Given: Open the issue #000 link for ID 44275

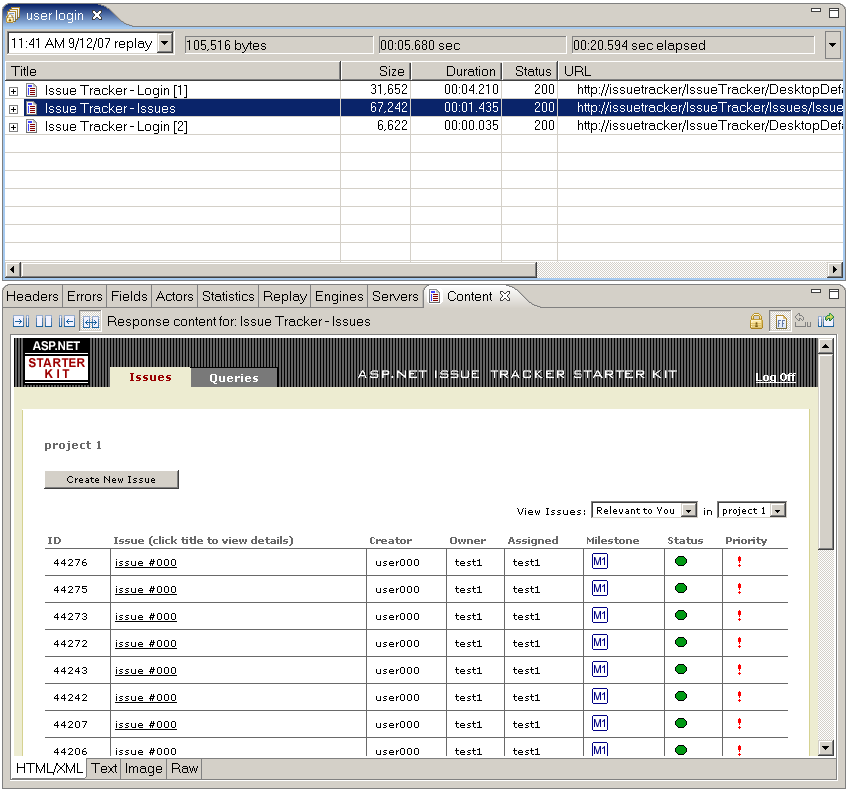Looking at the screenshot, I should tap(145, 589).
